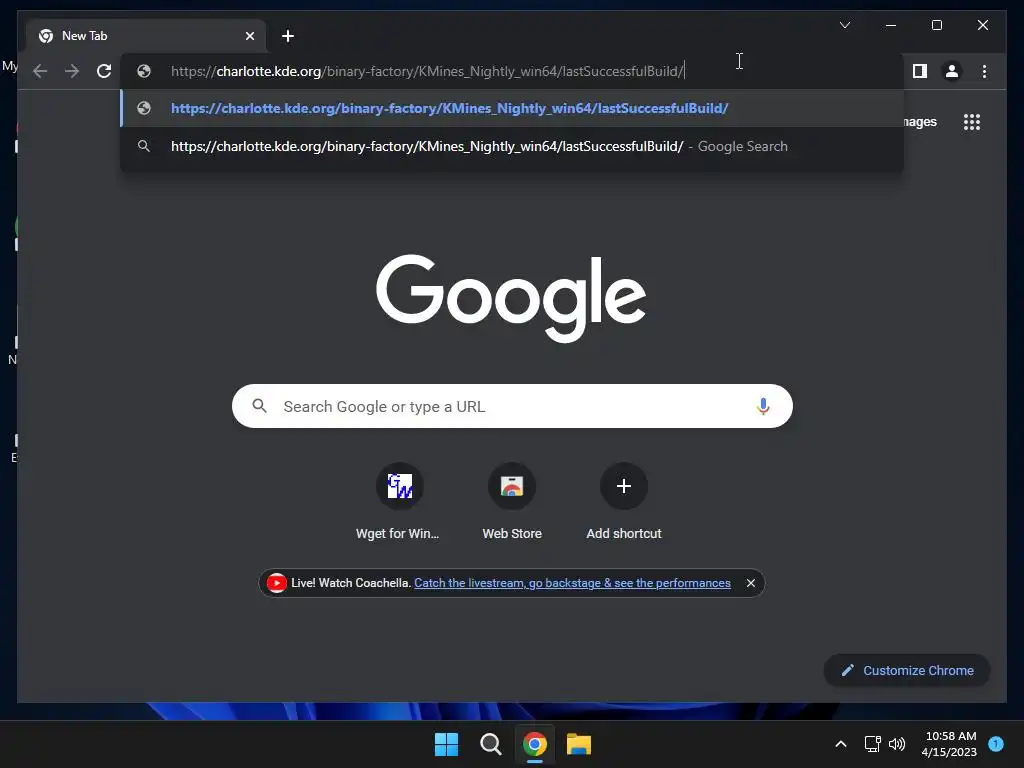1024x768 pixels.
Task: Open the clock showing 10:58 AM
Action: [950, 744]
